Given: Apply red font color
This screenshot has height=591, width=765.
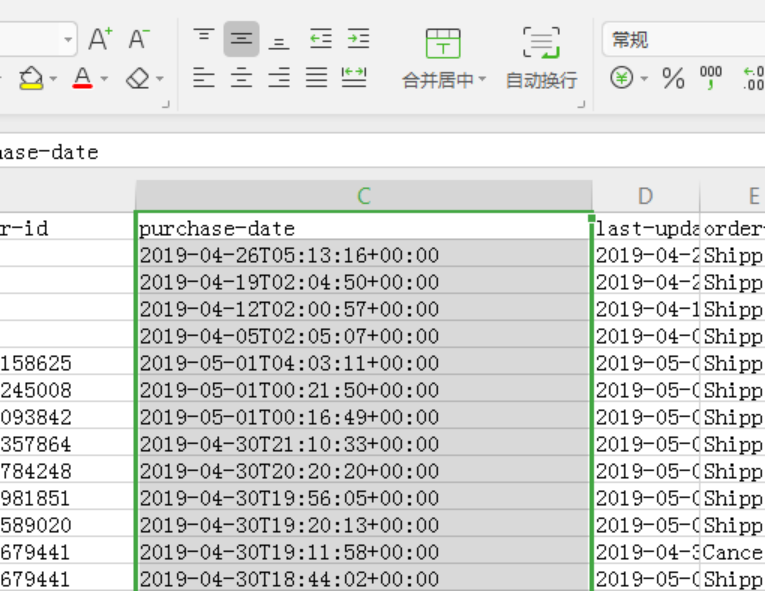Looking at the screenshot, I should pyautogui.click(x=82, y=78).
